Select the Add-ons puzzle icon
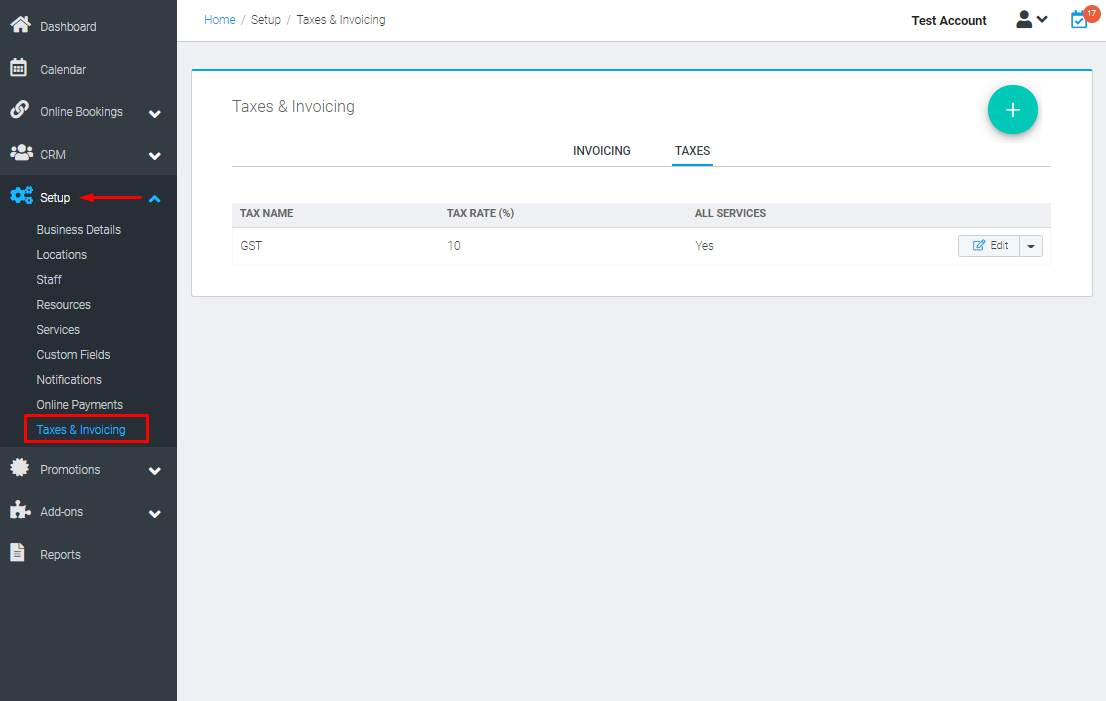Image resolution: width=1106 pixels, height=701 pixels. [x=19, y=511]
